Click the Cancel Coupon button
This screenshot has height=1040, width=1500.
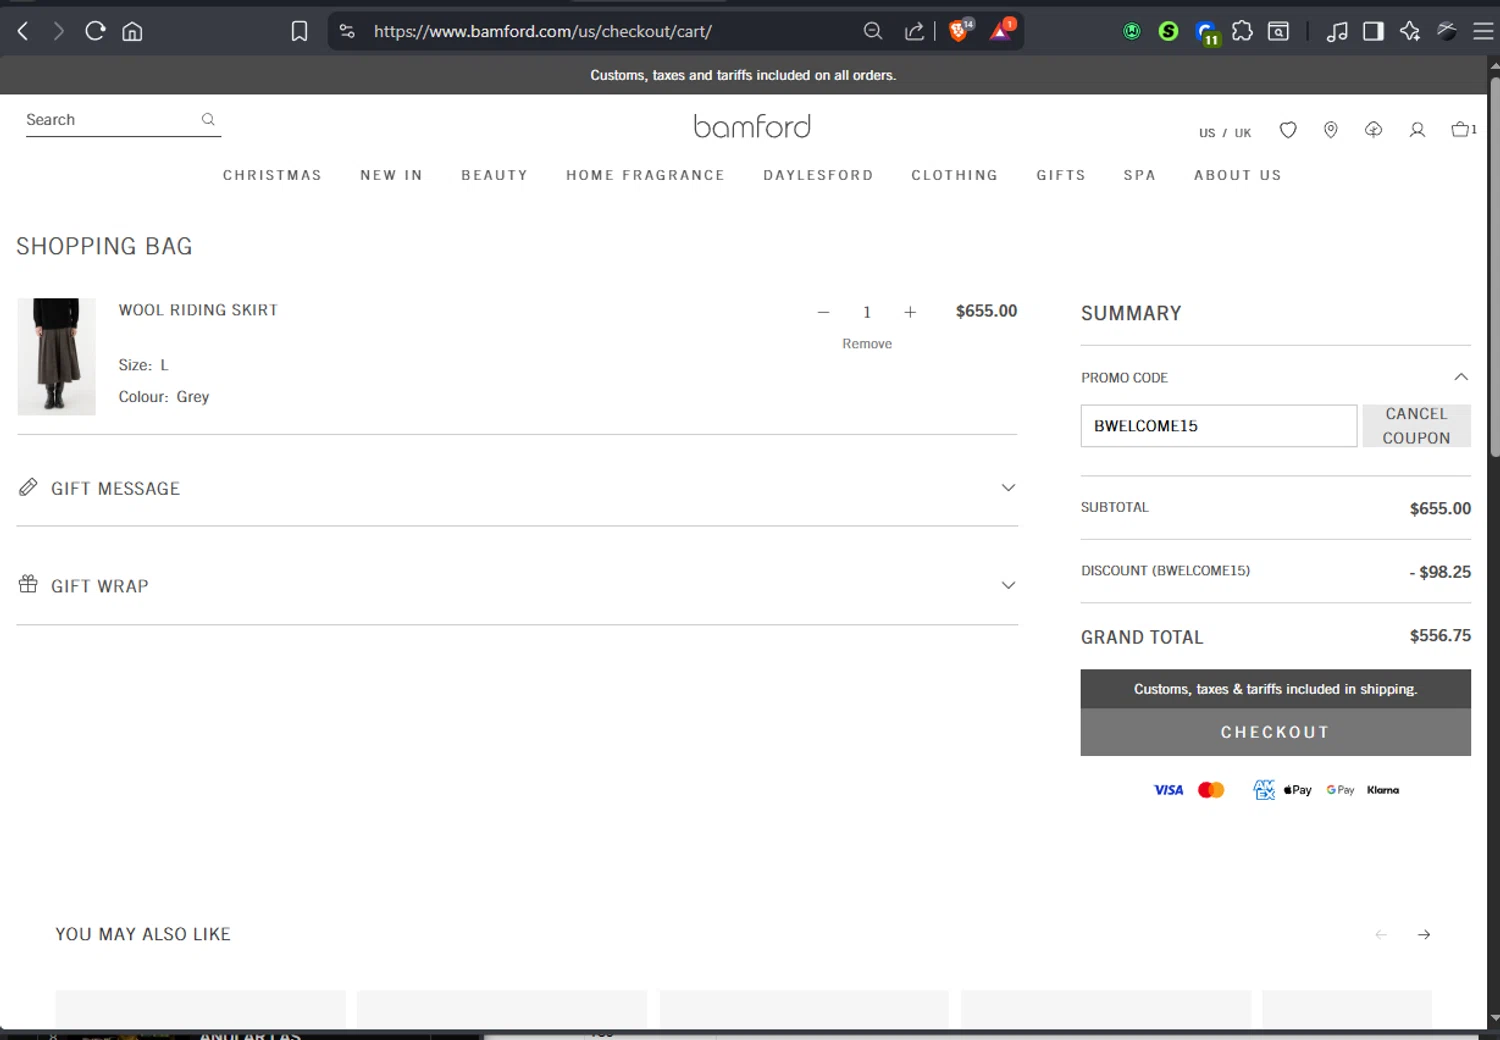pyautogui.click(x=1416, y=426)
